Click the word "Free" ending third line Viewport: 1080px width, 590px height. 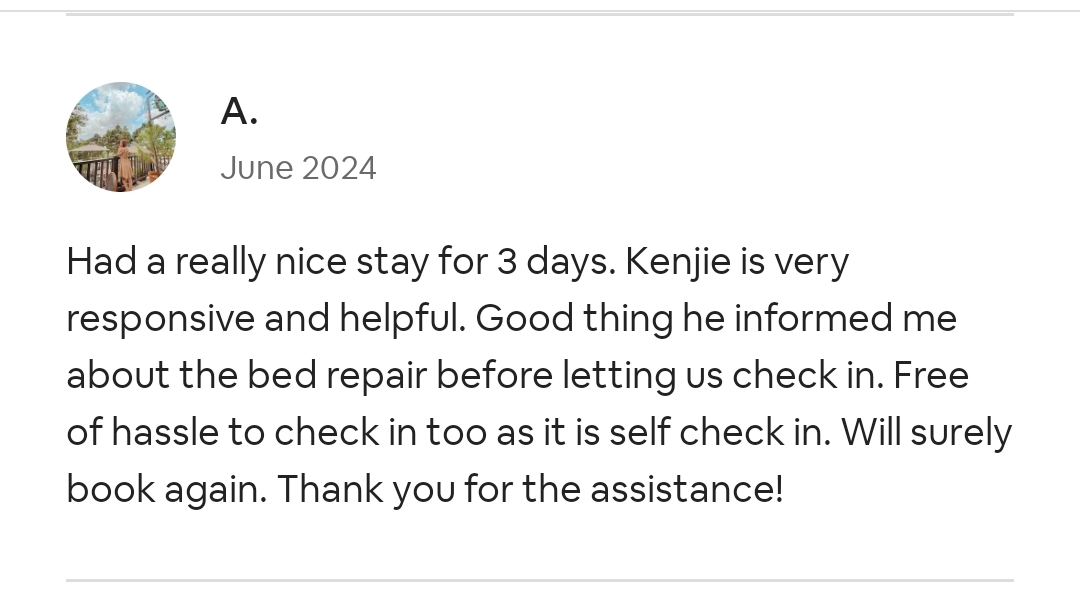click(x=931, y=376)
